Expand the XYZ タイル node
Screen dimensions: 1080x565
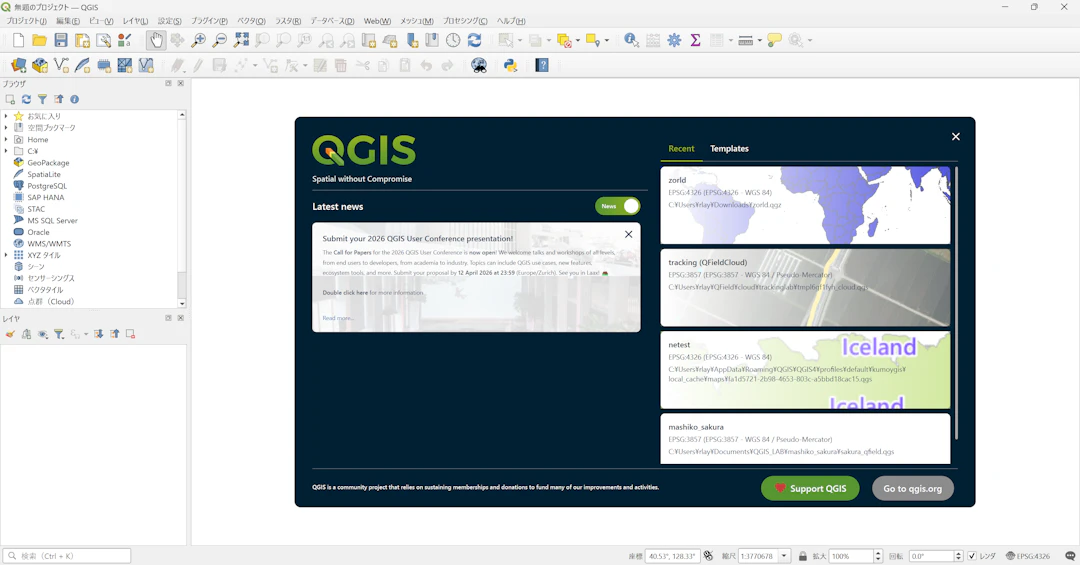(6, 255)
